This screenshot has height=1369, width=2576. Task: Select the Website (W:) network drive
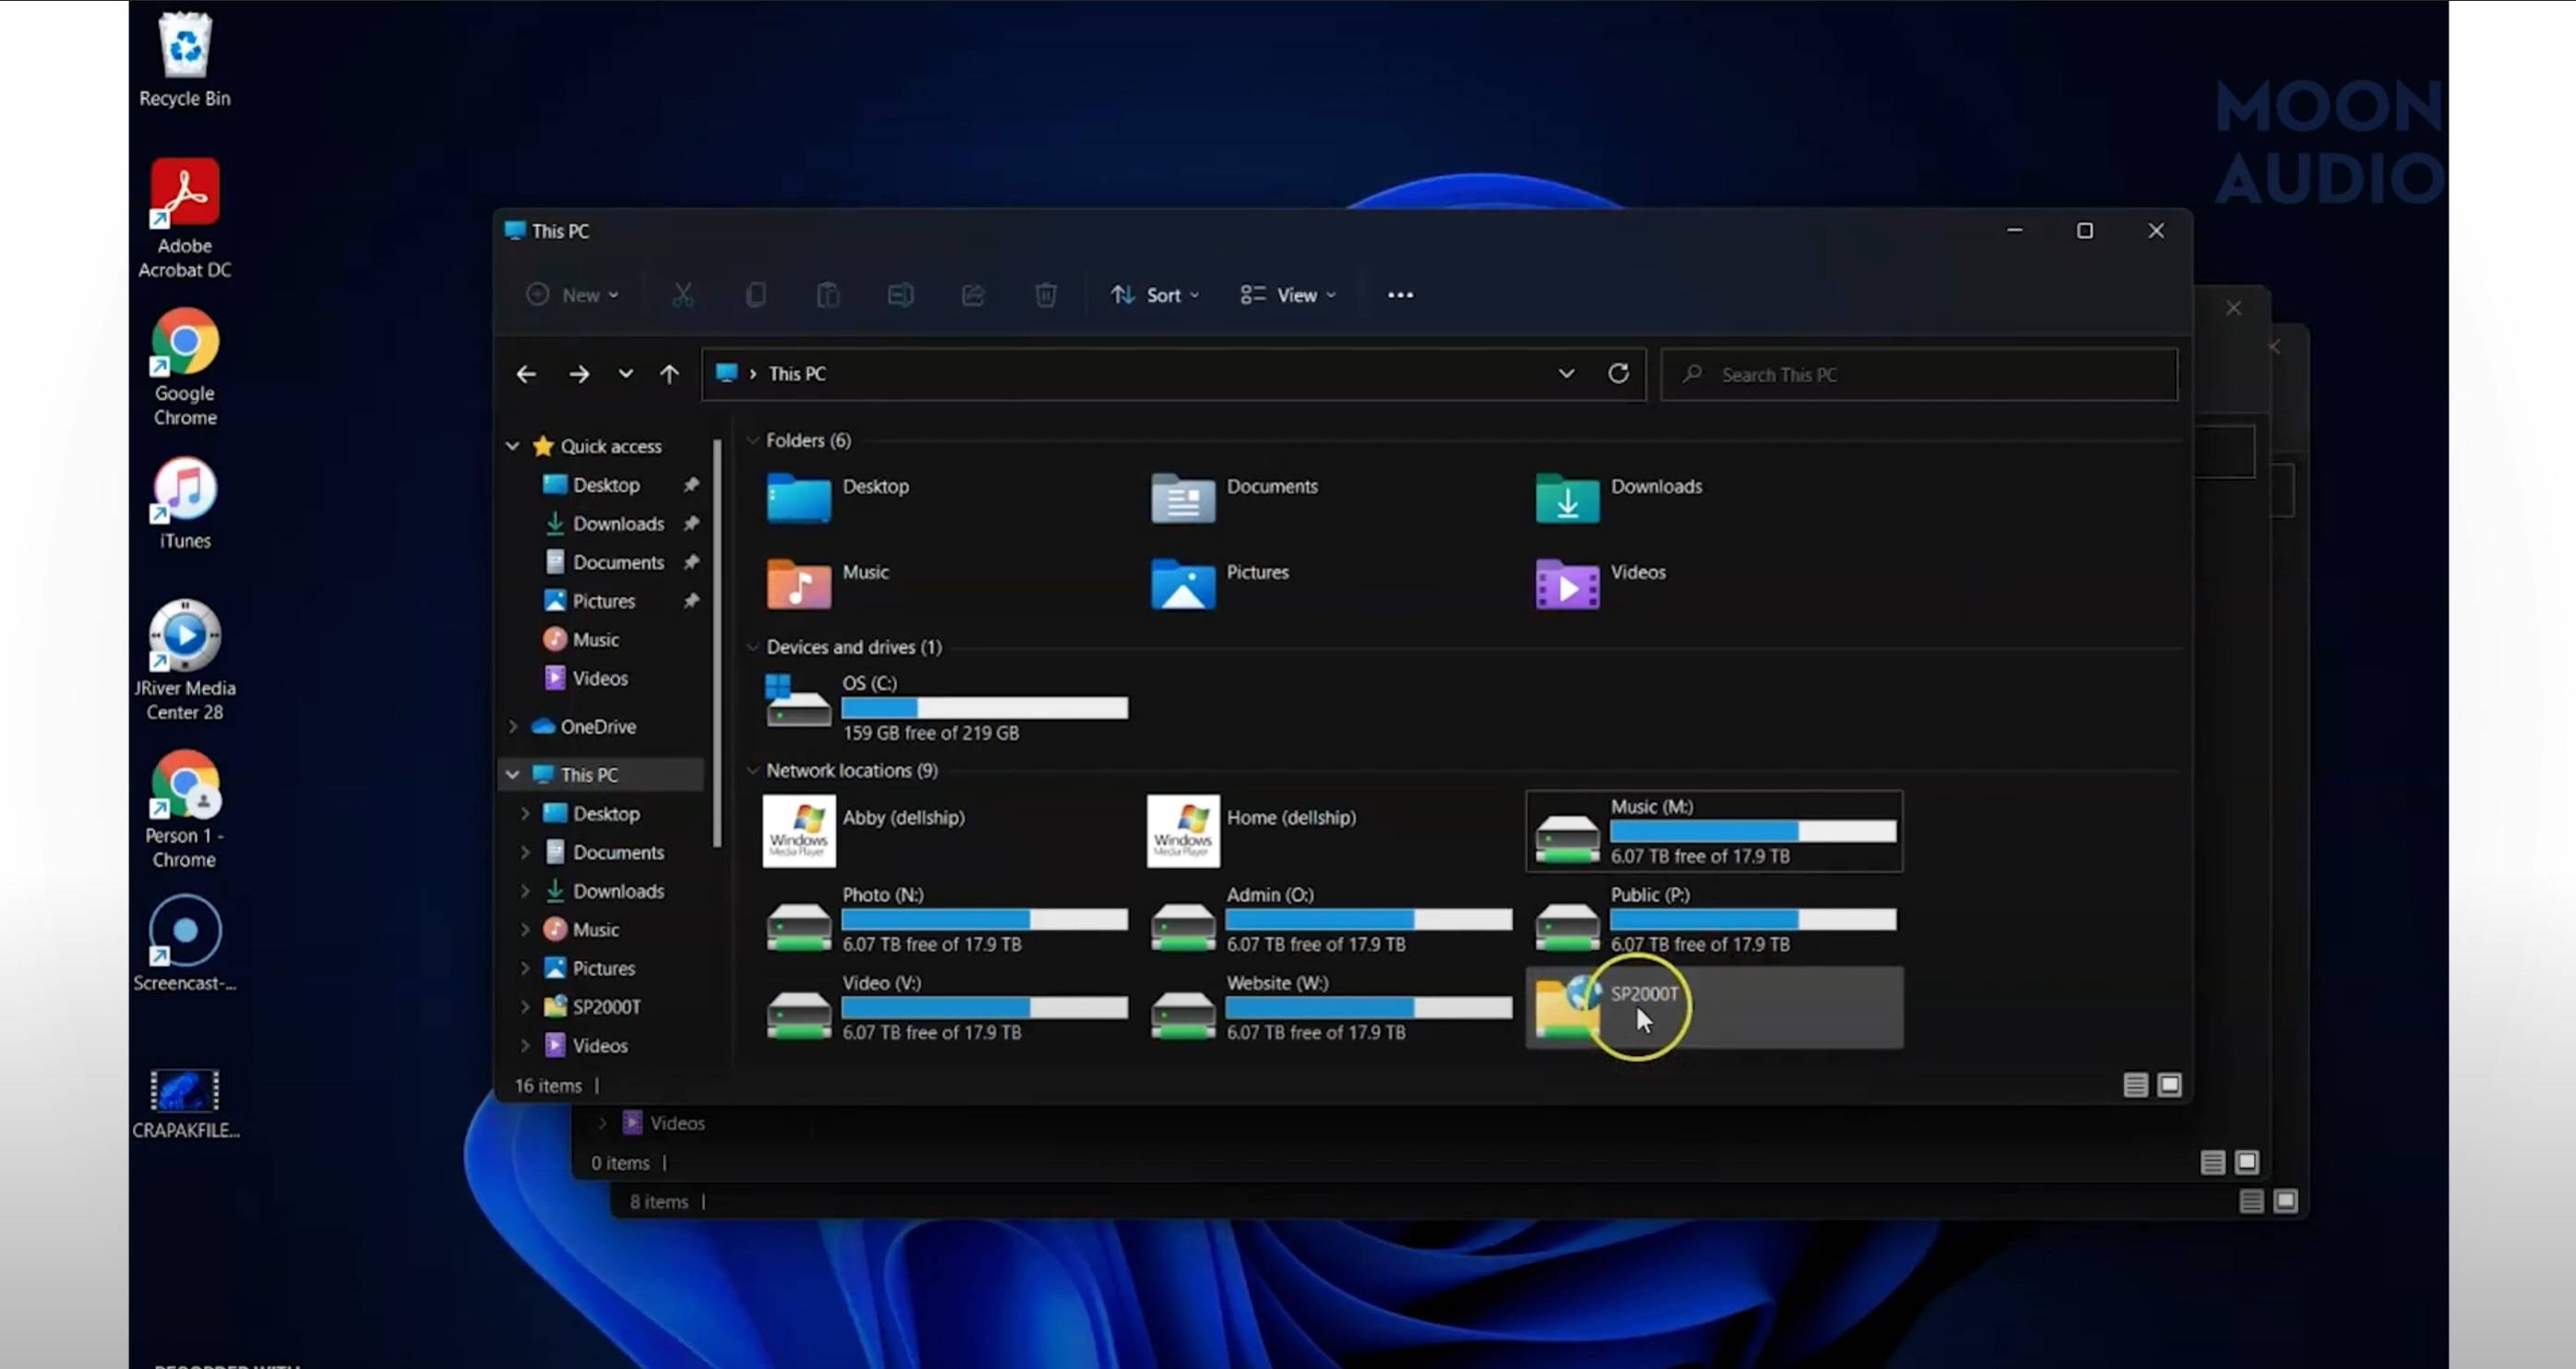click(1330, 1007)
